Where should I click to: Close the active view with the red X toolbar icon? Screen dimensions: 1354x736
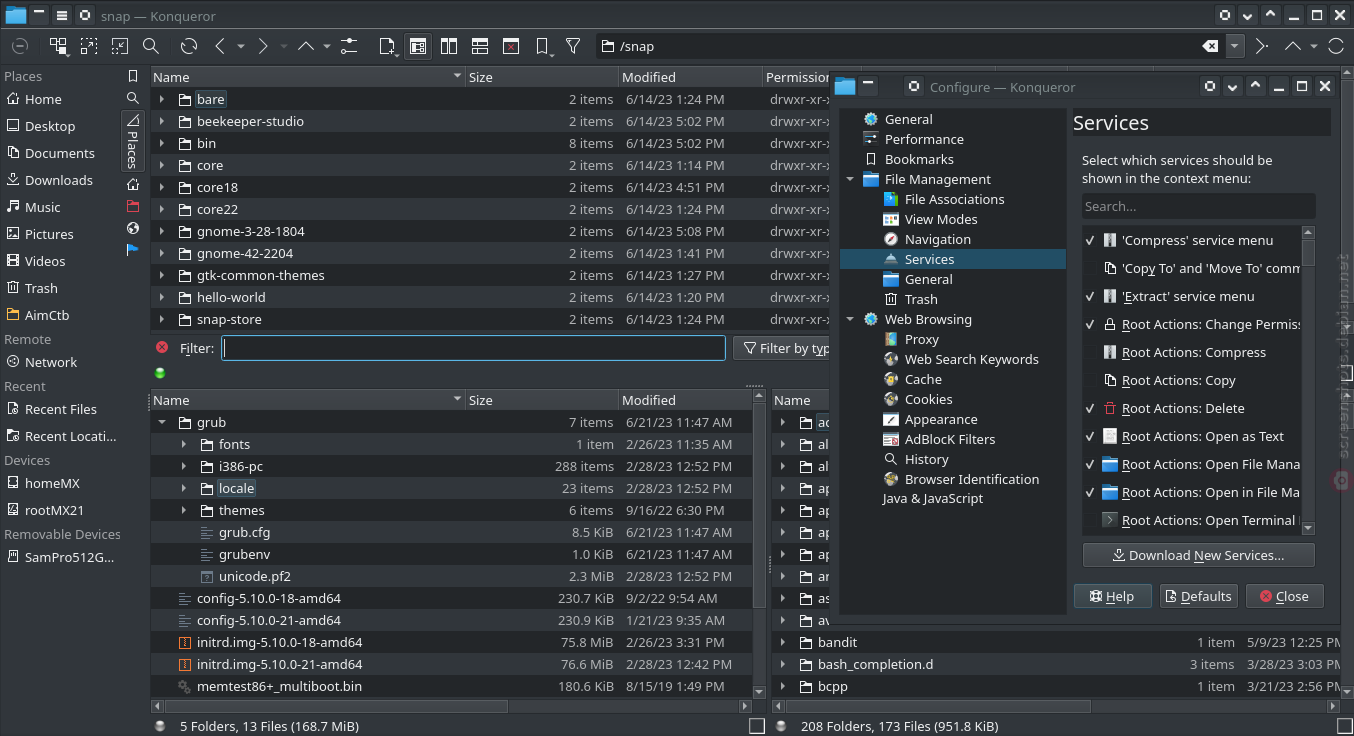point(511,46)
